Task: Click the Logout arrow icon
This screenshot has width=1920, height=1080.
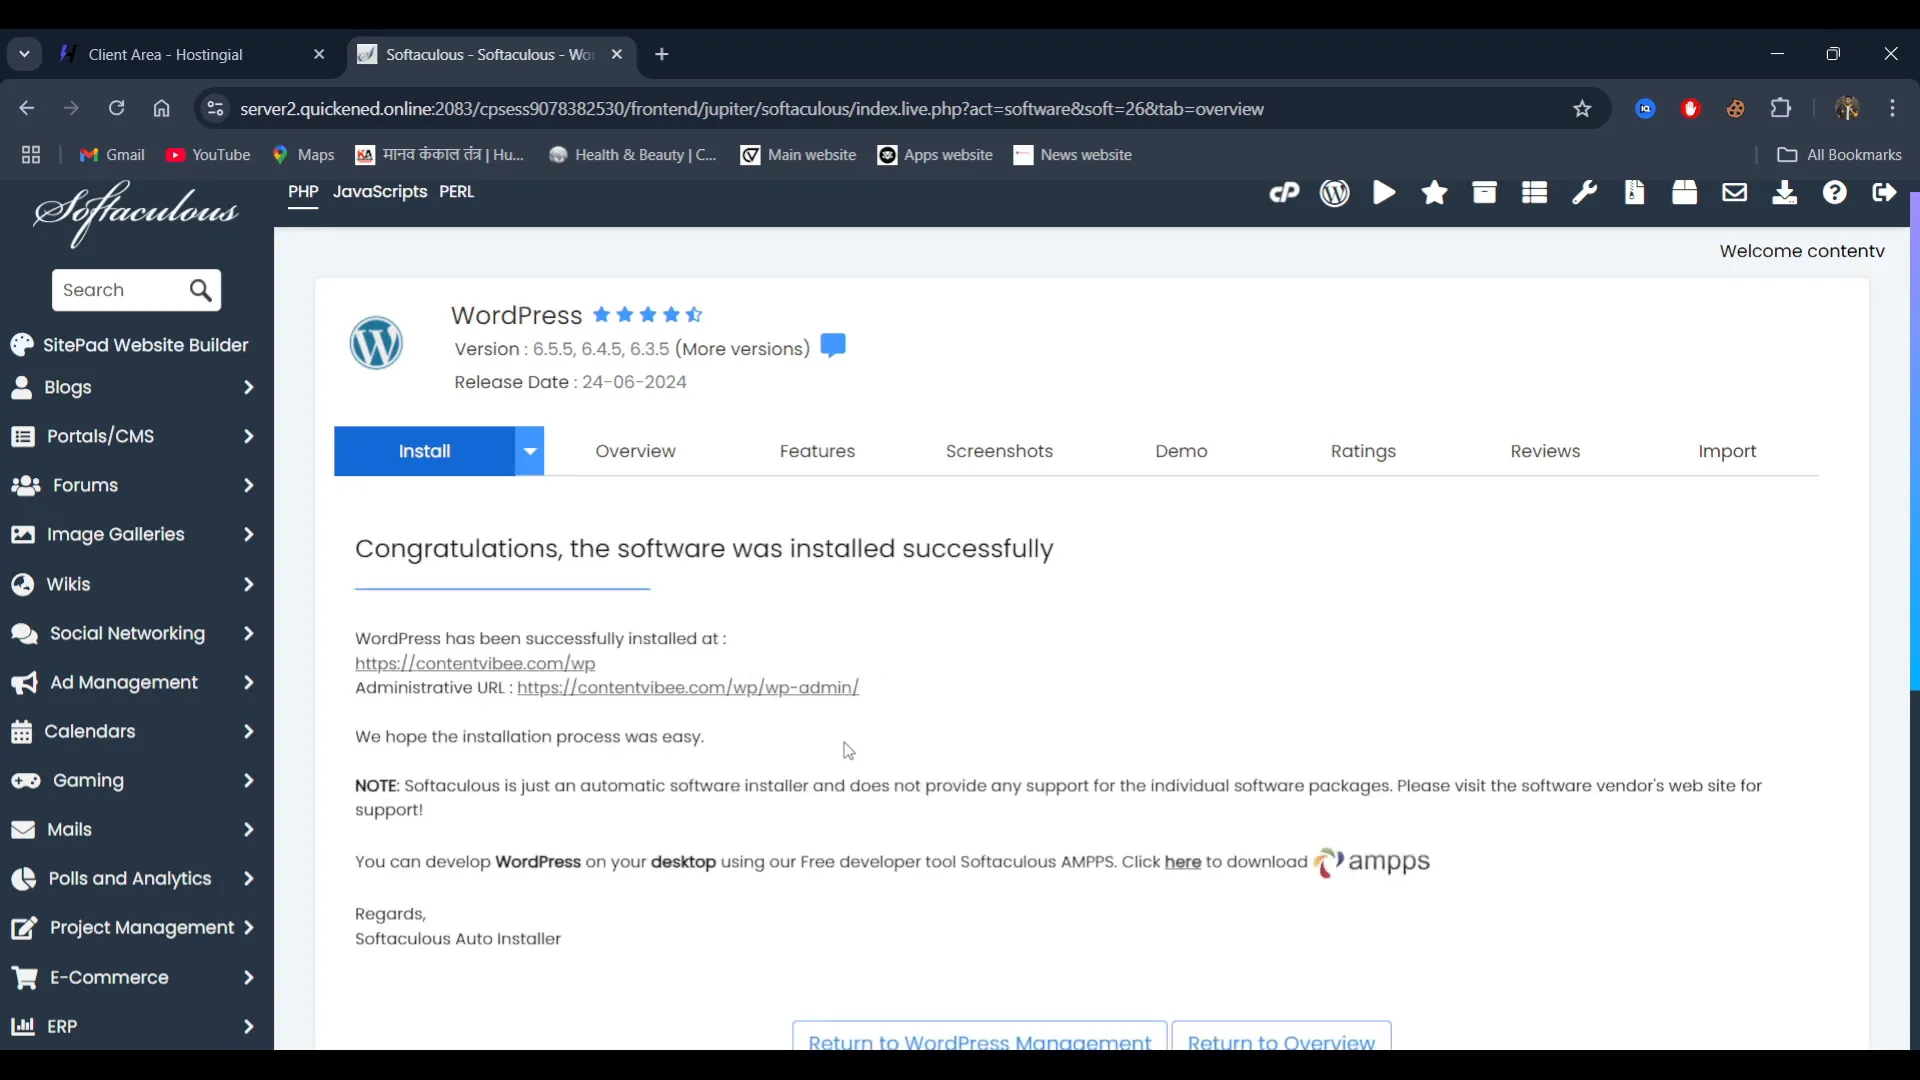Action: 1884,193
